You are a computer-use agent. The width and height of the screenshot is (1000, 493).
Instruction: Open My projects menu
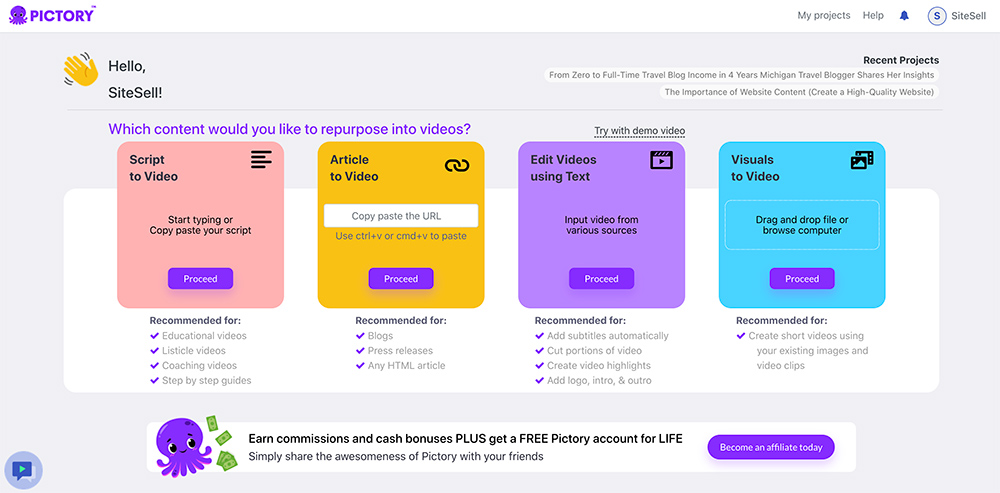click(x=823, y=16)
